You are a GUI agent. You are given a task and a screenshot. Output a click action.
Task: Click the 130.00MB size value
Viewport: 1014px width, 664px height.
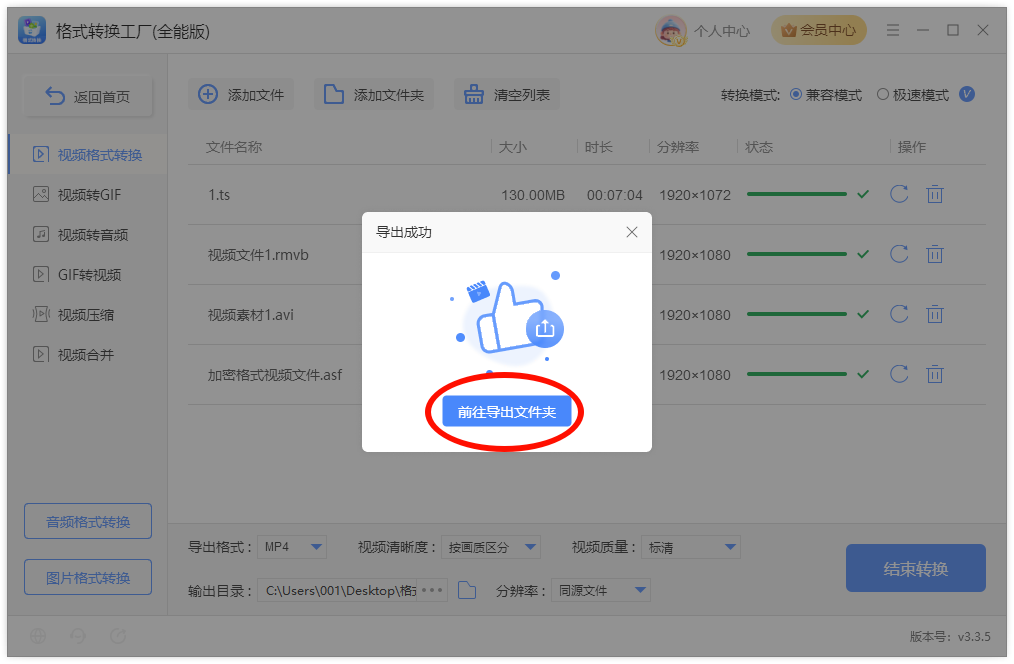533,195
